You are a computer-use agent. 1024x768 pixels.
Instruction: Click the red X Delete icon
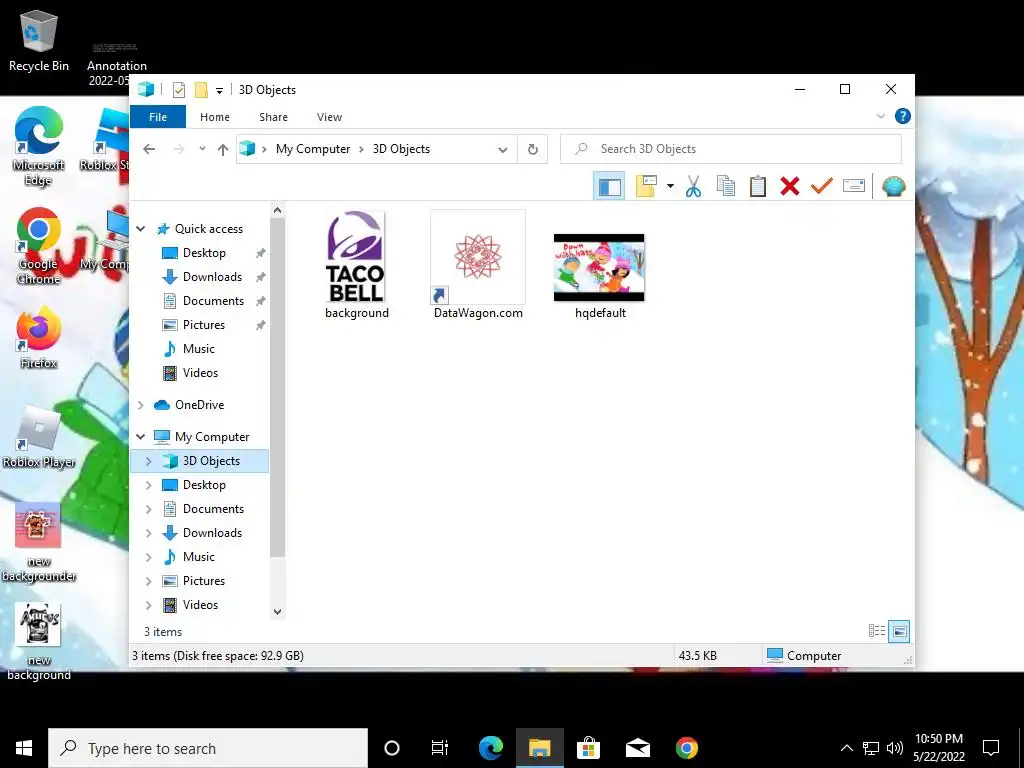(790, 186)
